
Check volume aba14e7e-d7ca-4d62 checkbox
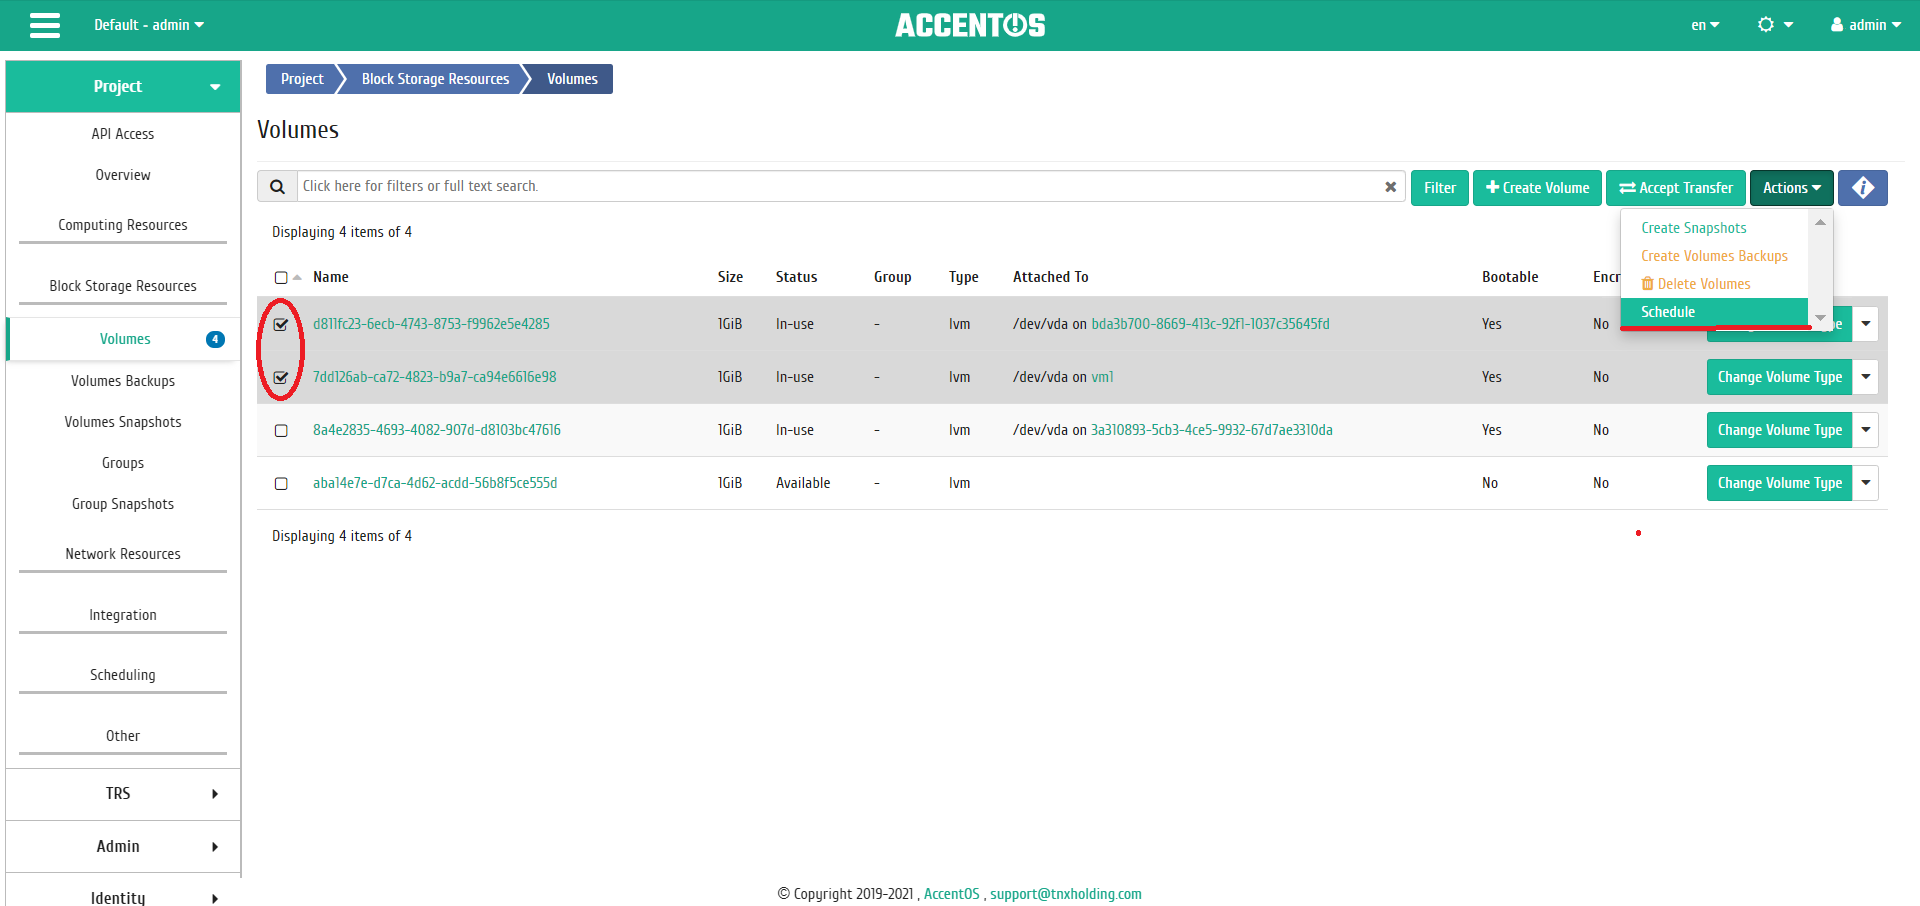coord(281,483)
